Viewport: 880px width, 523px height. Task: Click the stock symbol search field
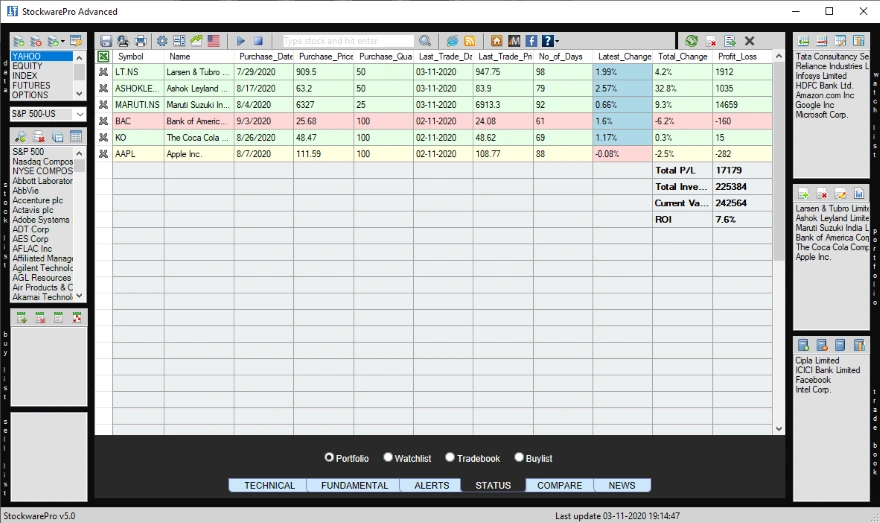click(347, 41)
